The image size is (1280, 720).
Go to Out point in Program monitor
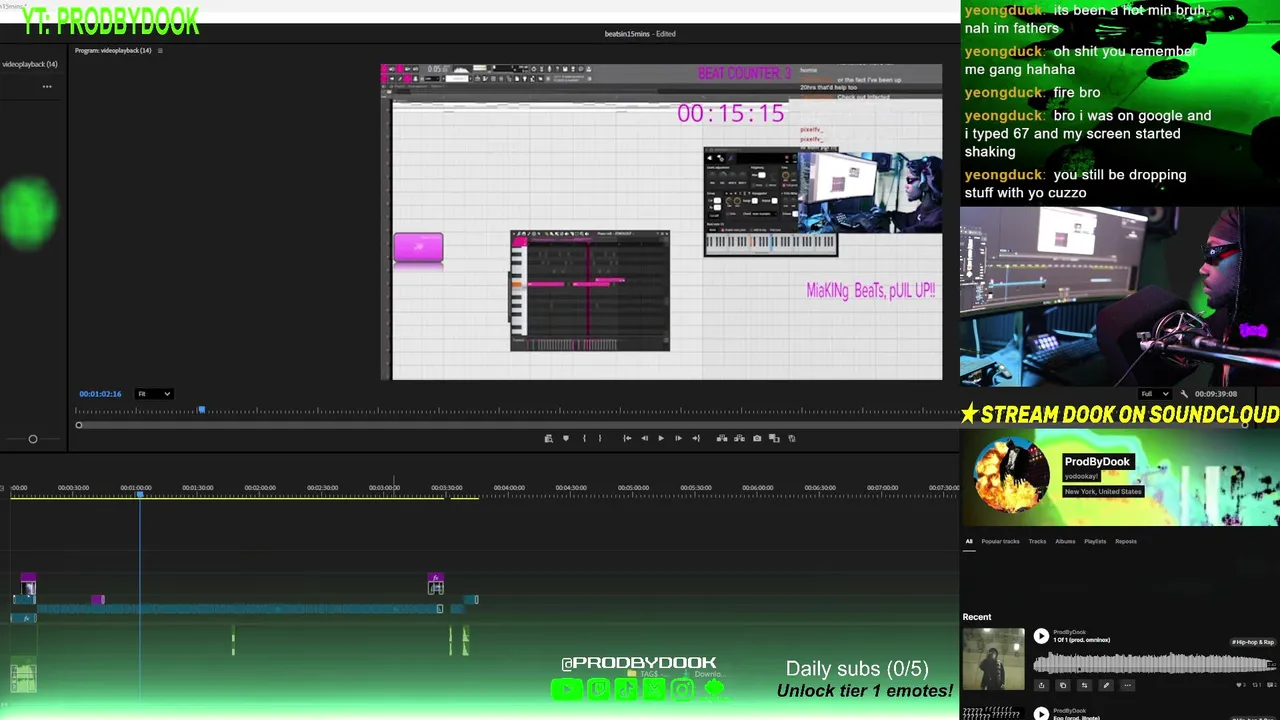[696, 438]
